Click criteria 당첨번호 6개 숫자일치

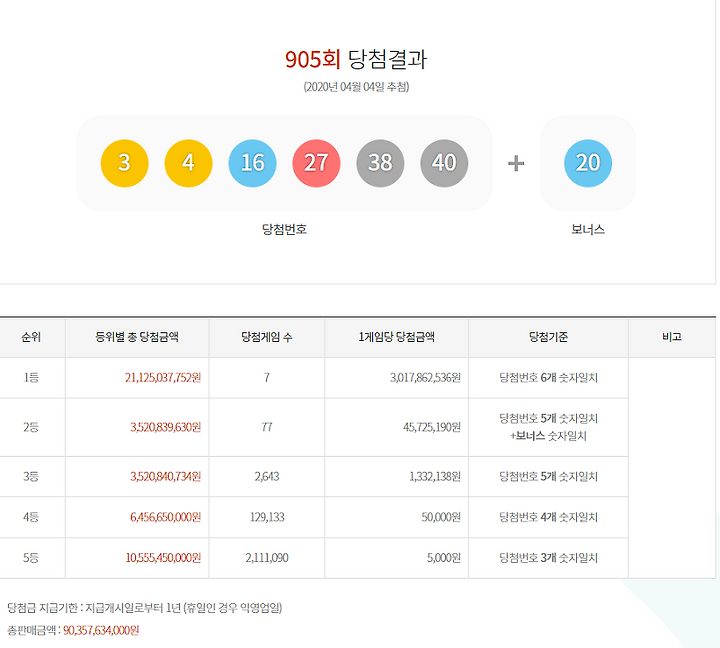(548, 378)
